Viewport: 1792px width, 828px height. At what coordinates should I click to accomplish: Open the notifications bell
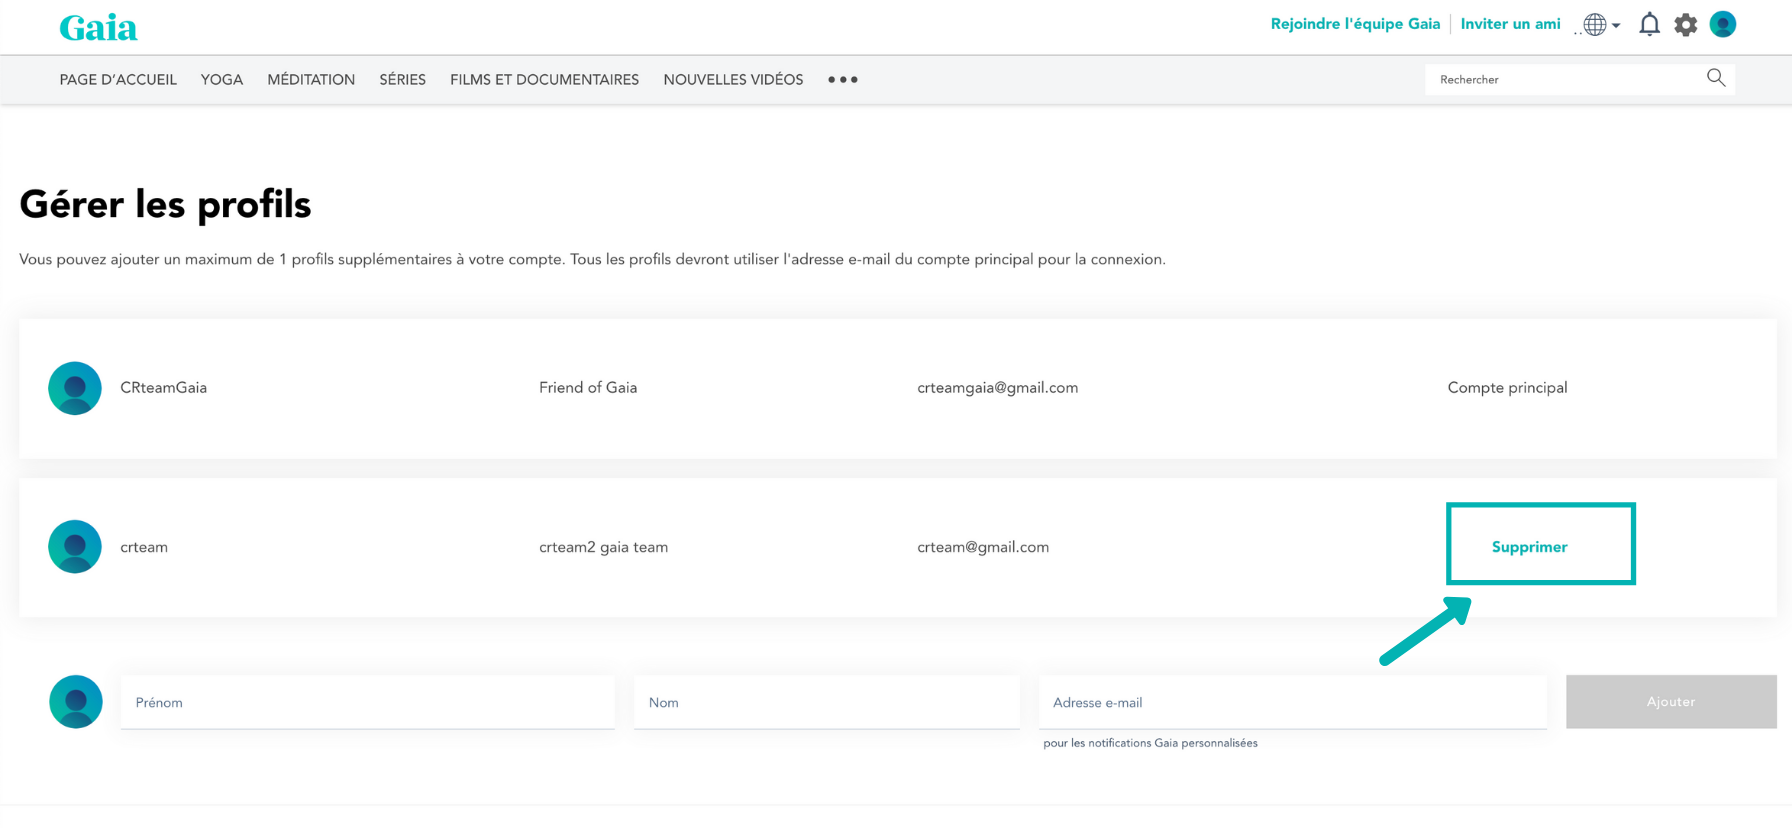(x=1649, y=25)
